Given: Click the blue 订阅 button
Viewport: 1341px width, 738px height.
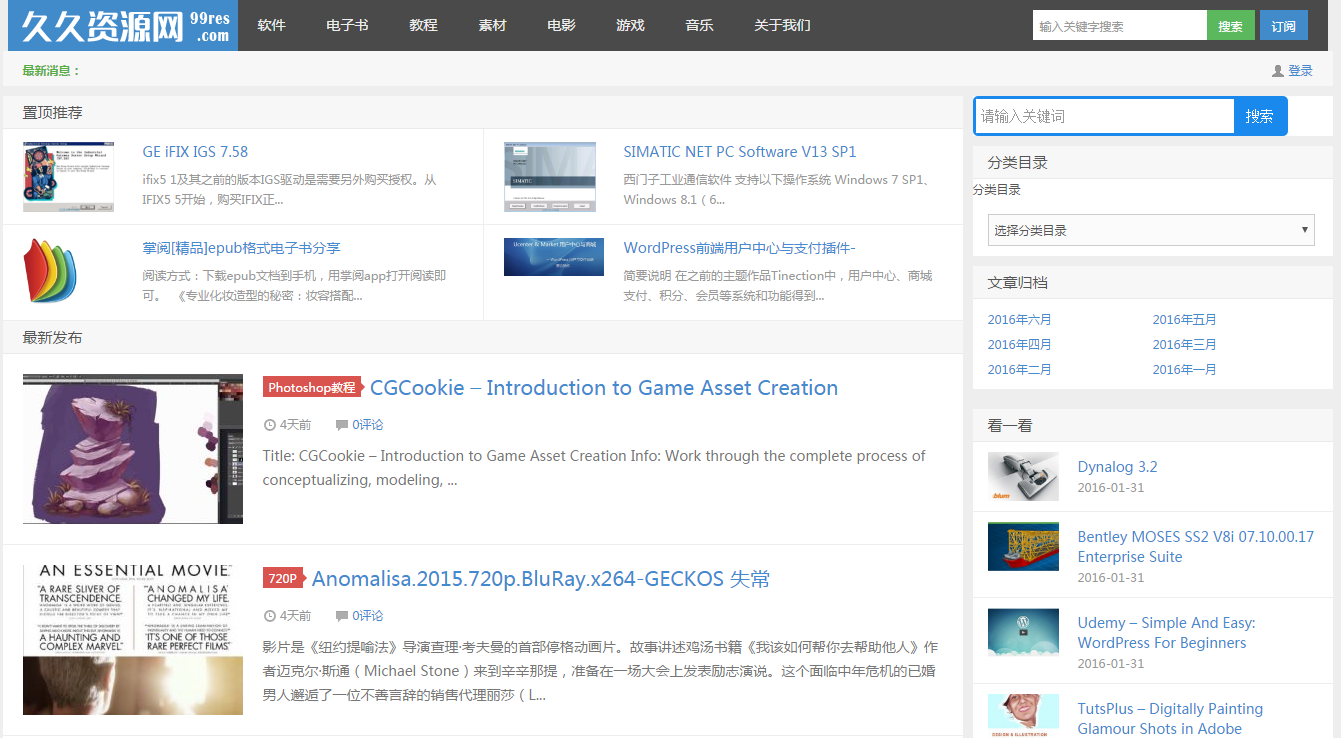Looking at the screenshot, I should pos(1283,26).
